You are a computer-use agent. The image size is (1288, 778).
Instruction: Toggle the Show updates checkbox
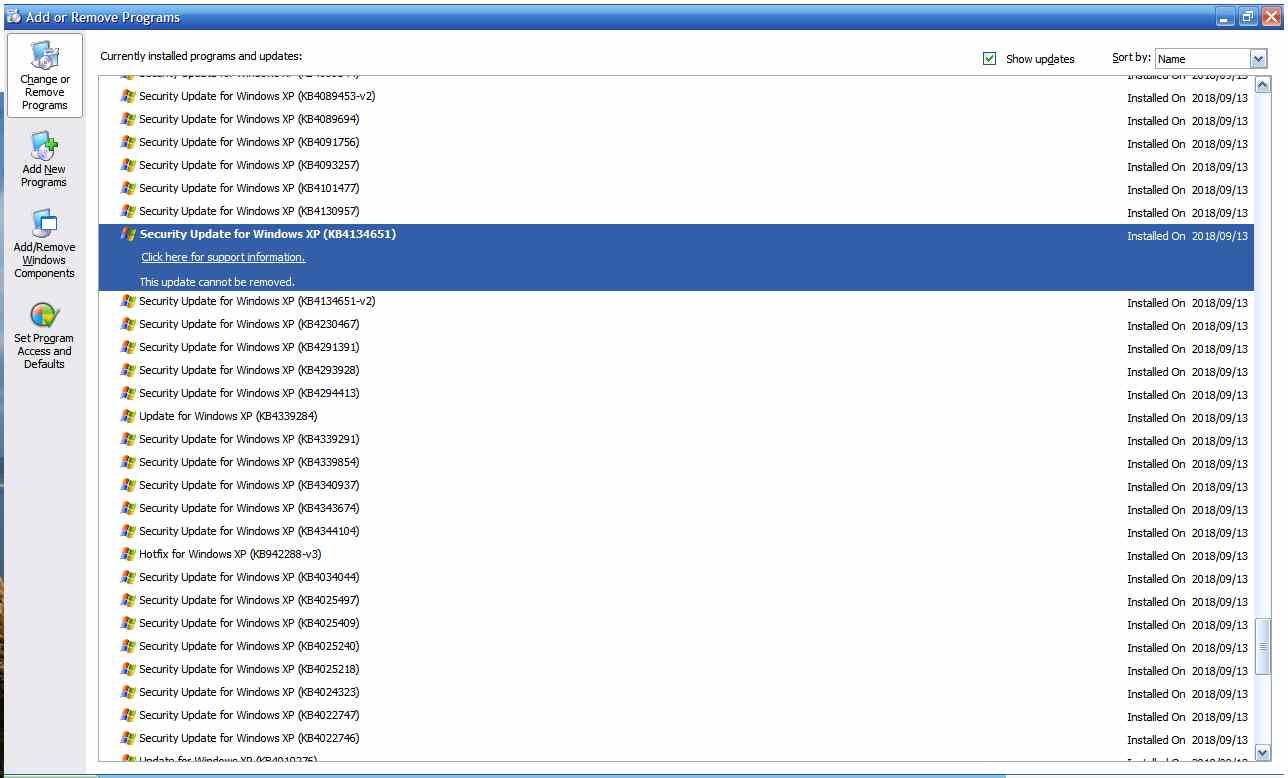coord(989,59)
